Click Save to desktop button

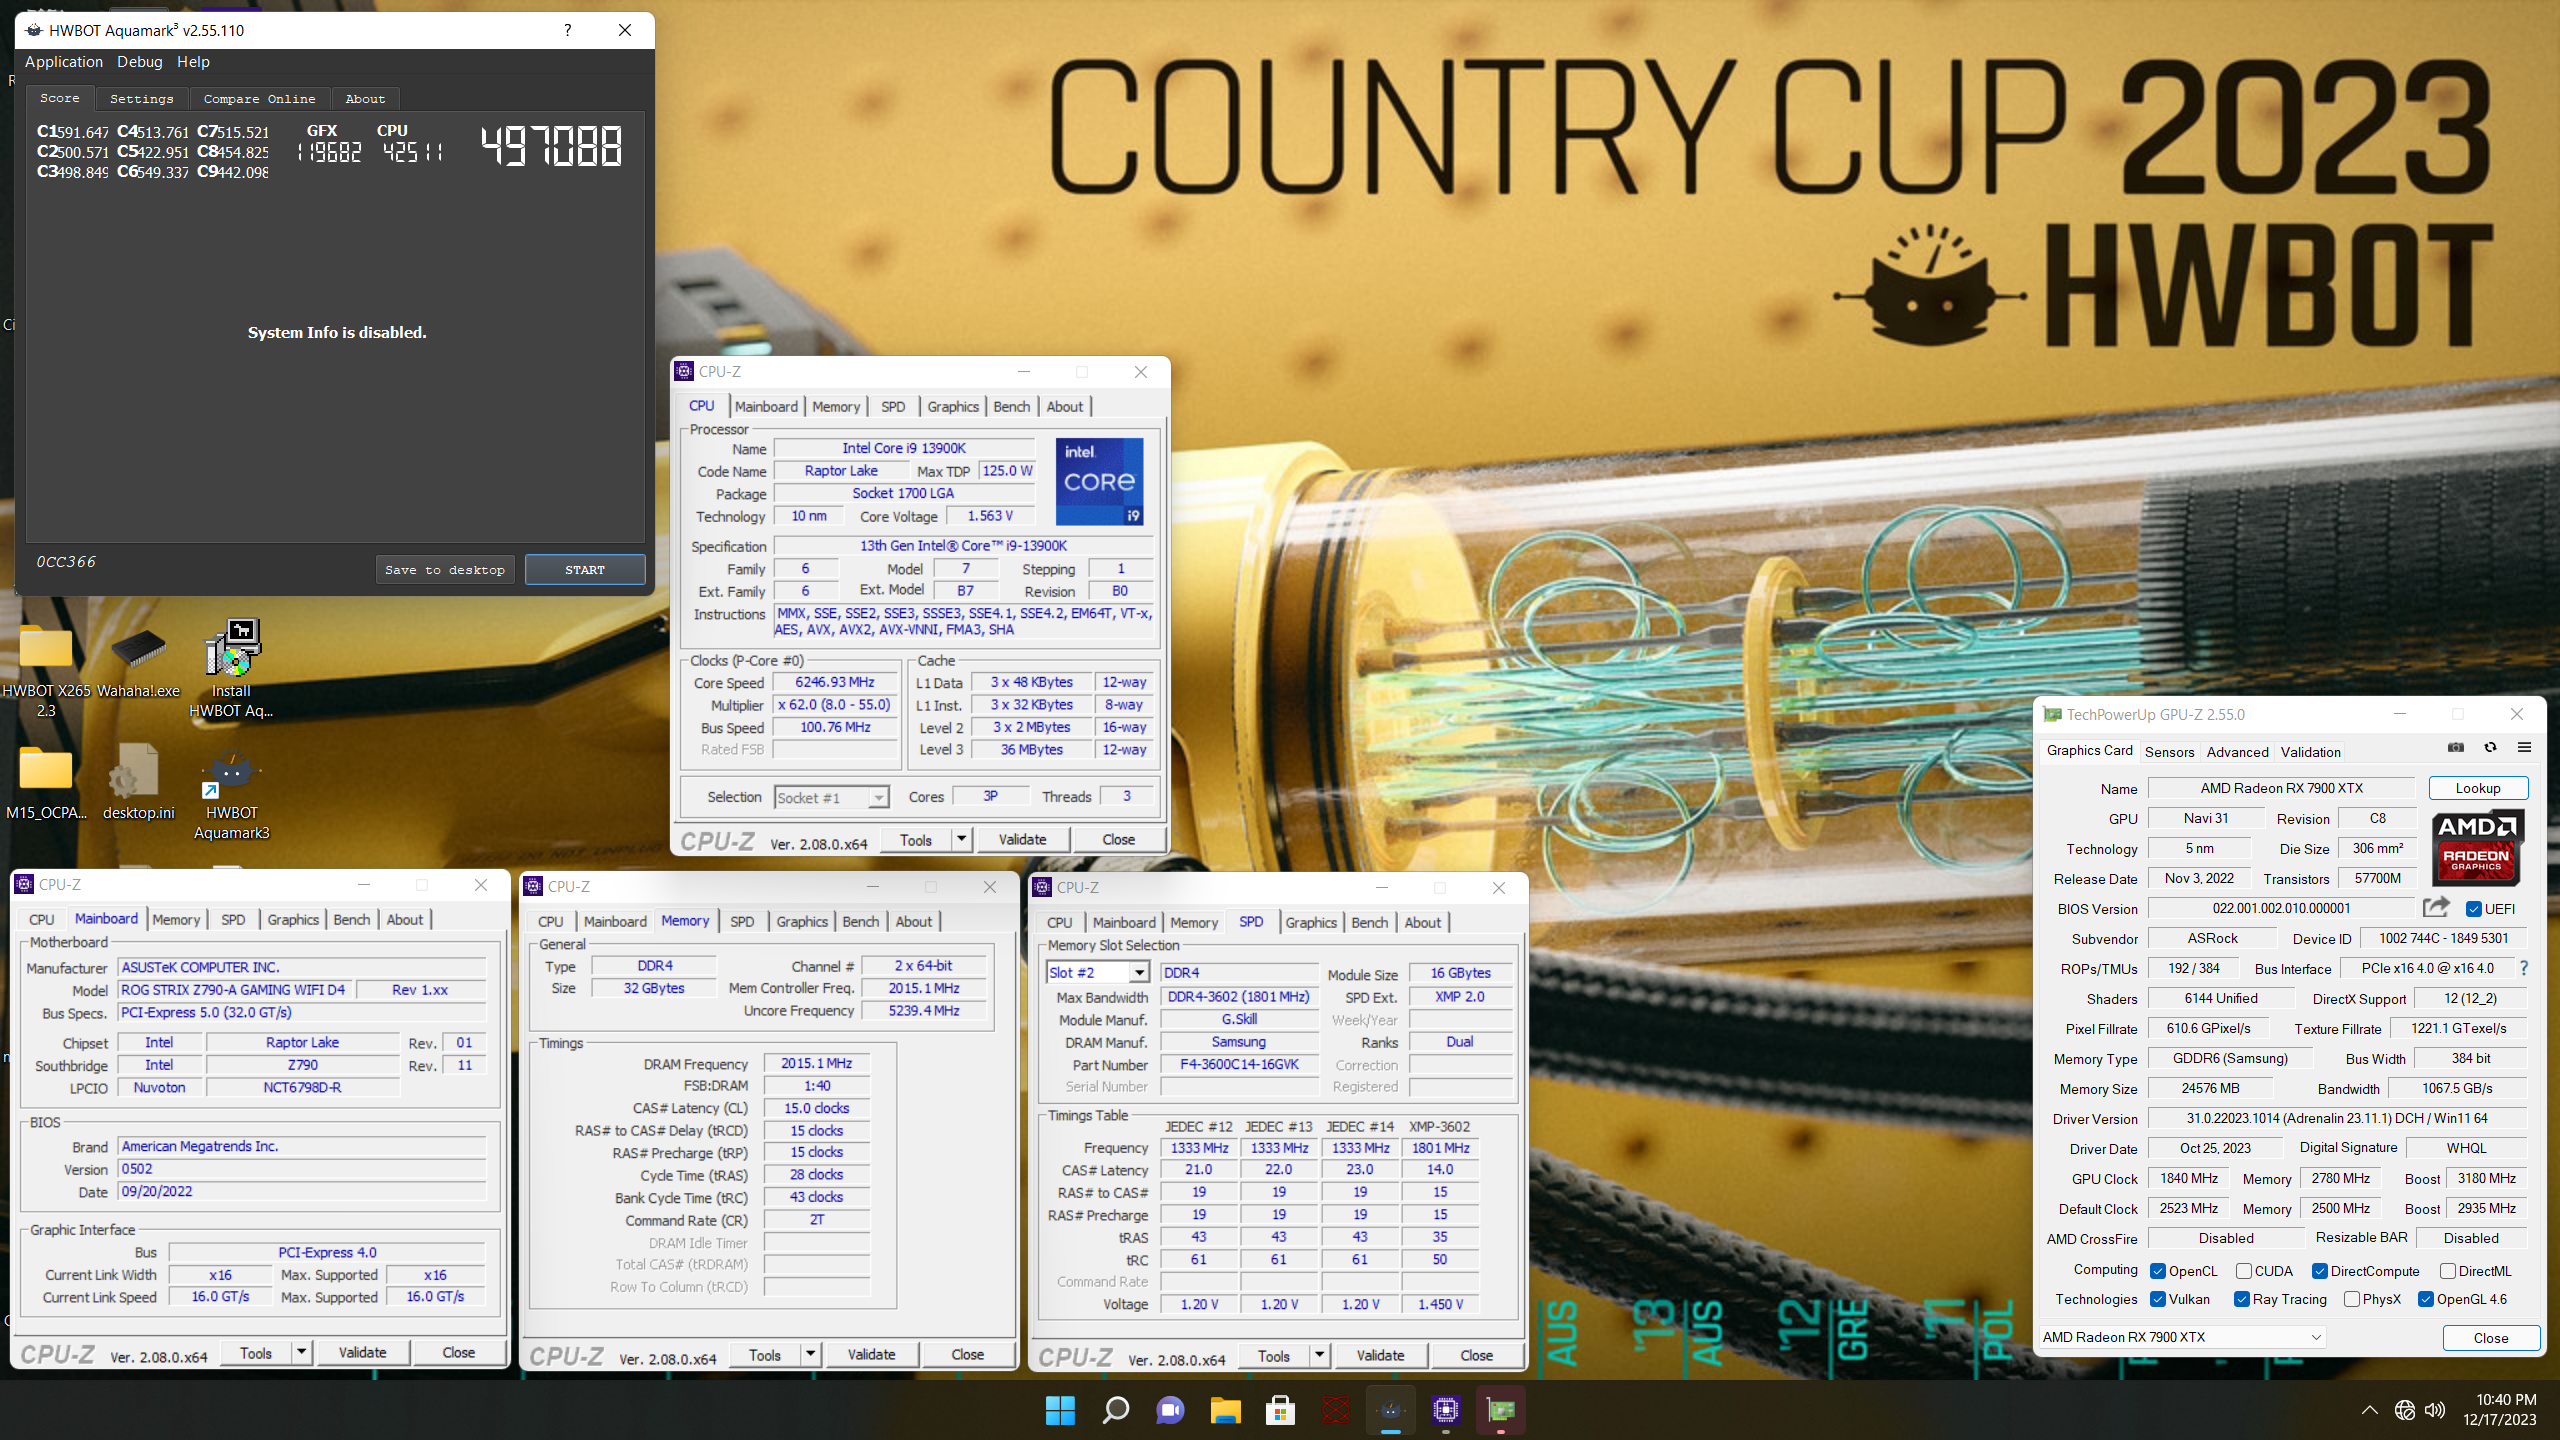pyautogui.click(x=445, y=570)
